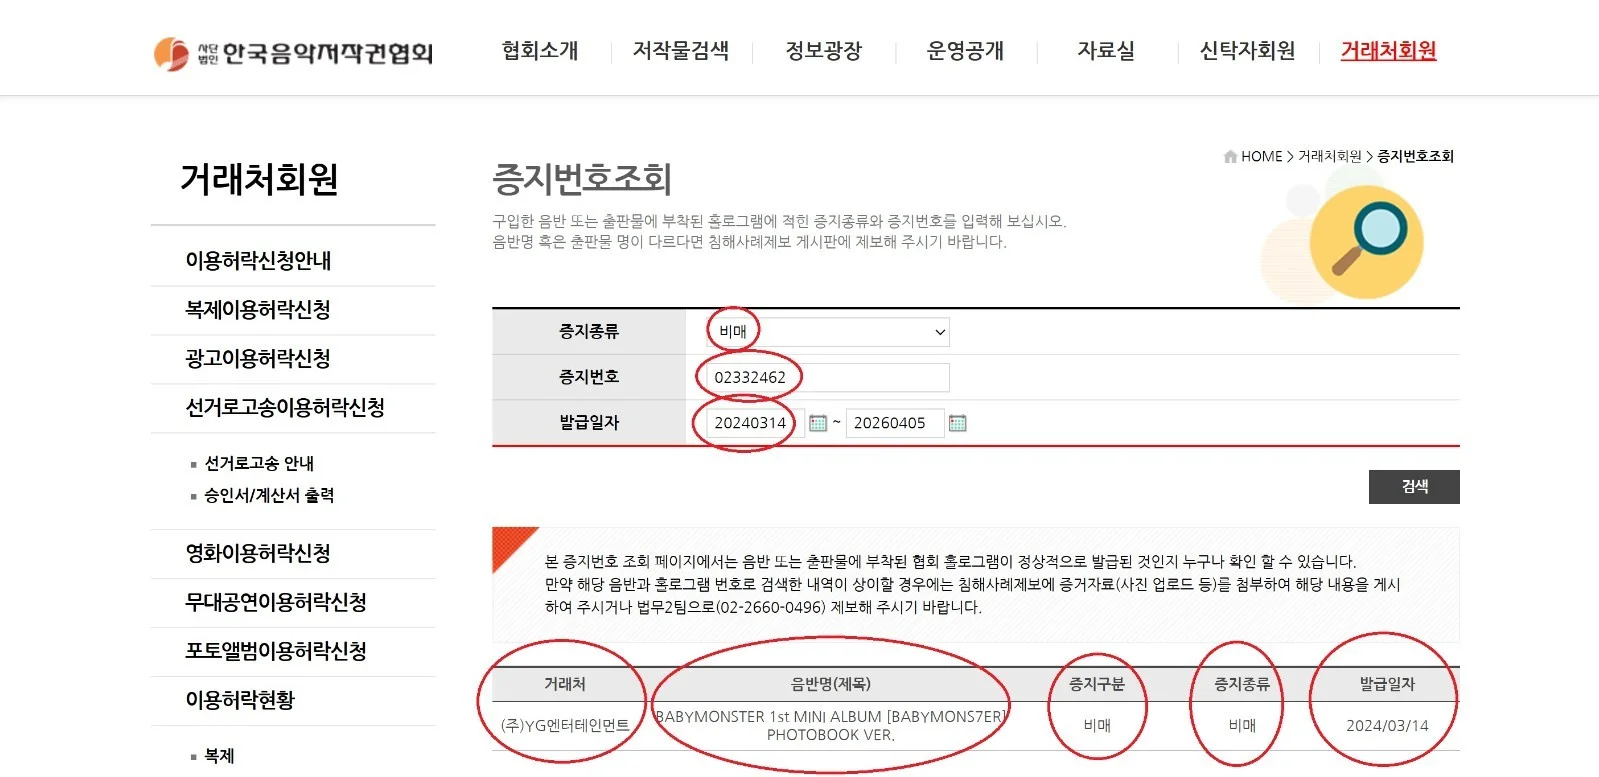Go to 영화이용허락신청 in sidebar
This screenshot has height=777, width=1599.
click(x=258, y=554)
